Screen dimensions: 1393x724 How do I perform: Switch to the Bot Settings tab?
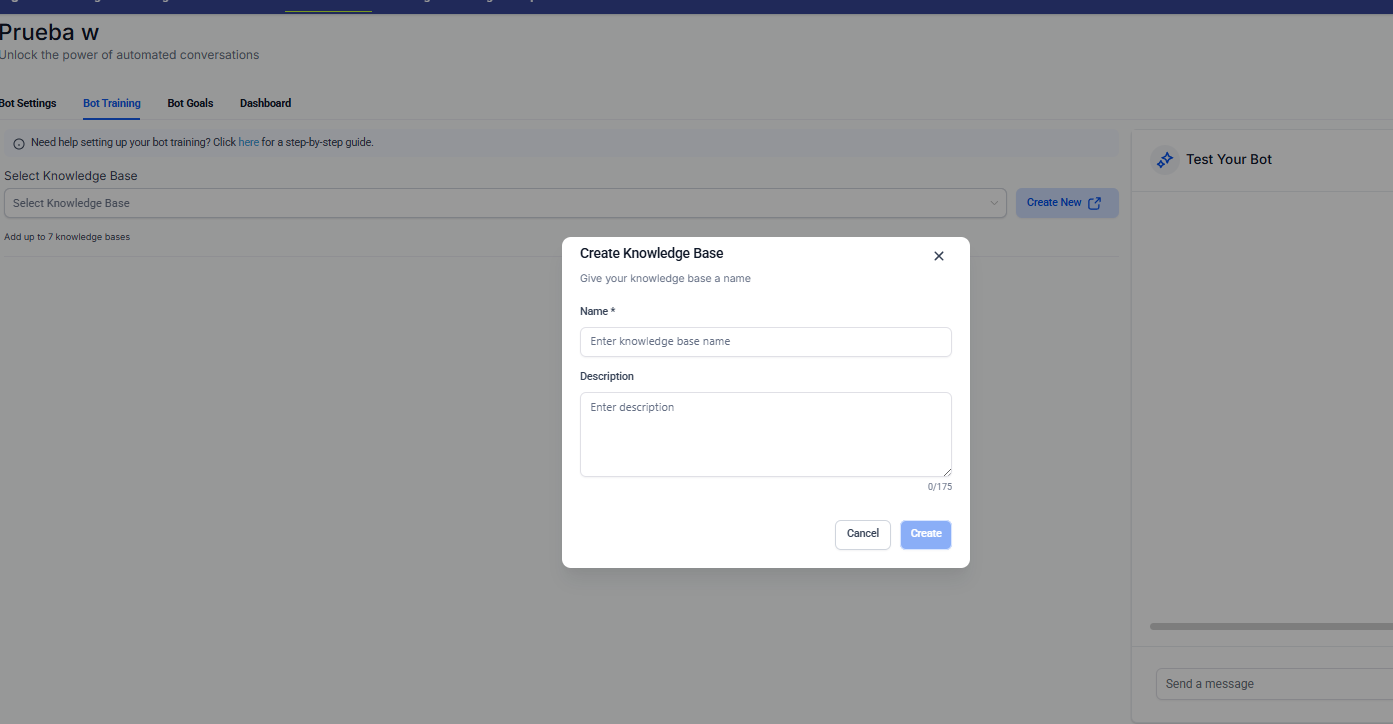coord(28,103)
